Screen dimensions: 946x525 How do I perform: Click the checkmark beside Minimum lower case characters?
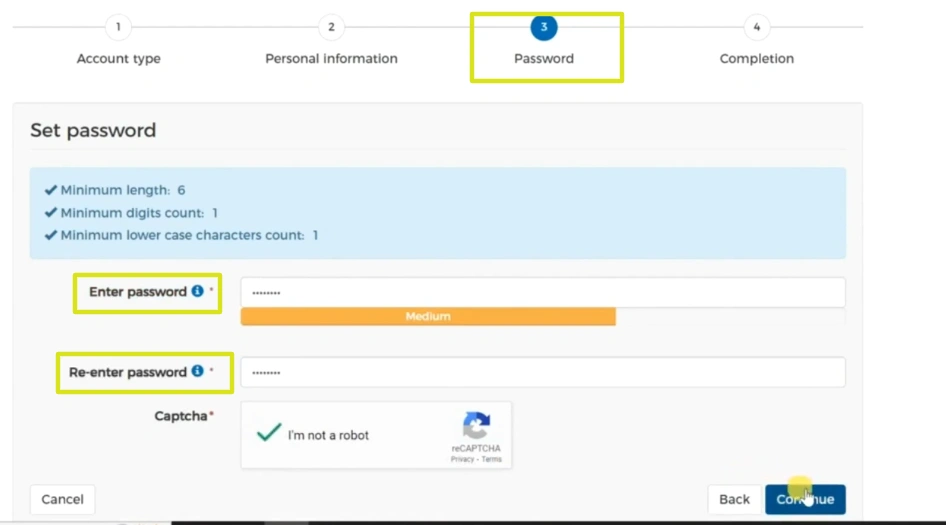coord(51,236)
